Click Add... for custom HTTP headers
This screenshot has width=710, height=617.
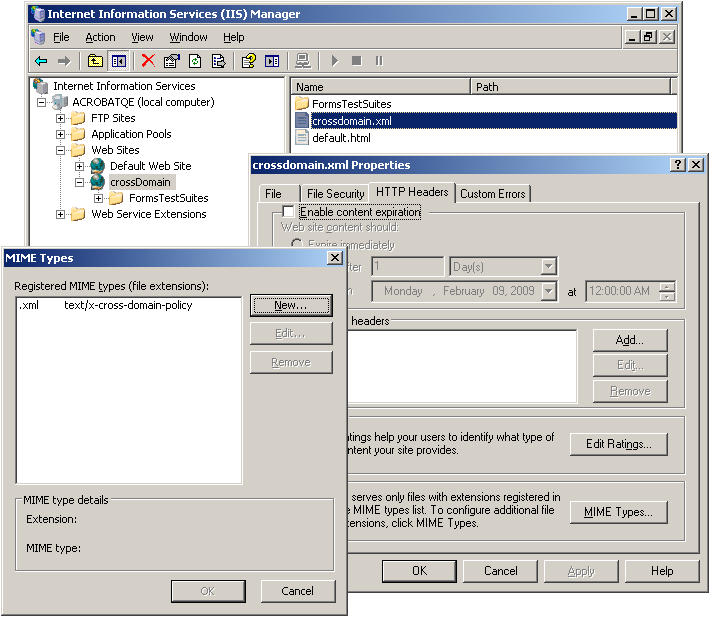(630, 340)
